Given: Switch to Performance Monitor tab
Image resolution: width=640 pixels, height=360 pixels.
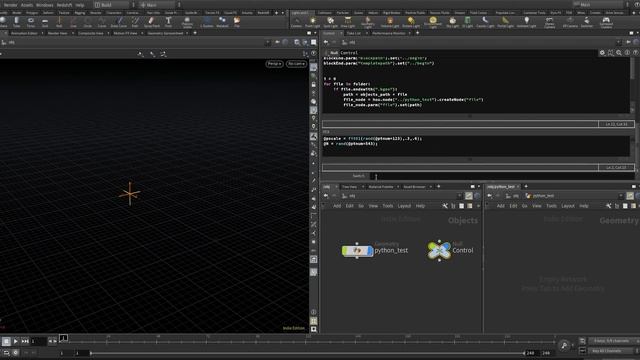Looking at the screenshot, I should [x=389, y=33].
